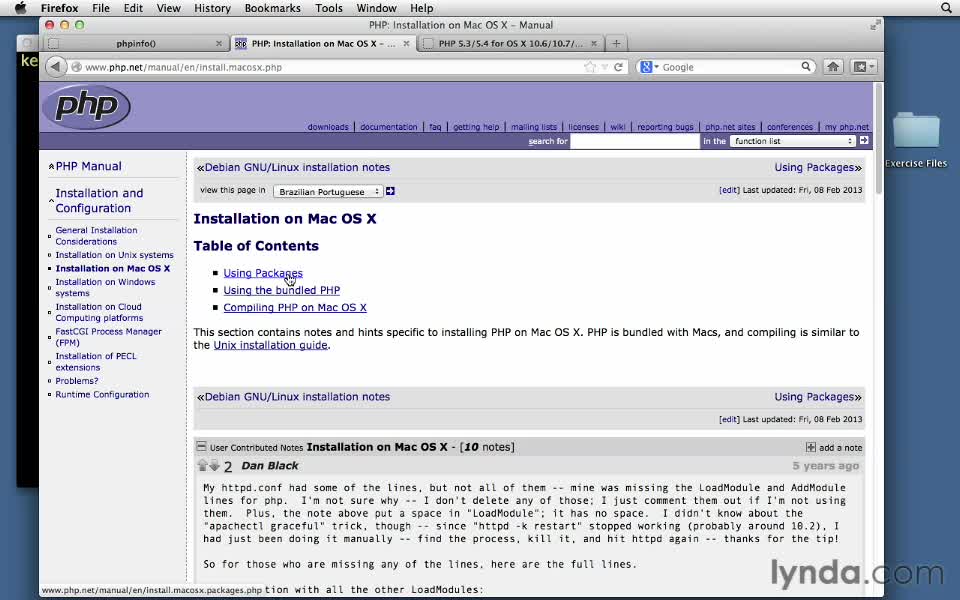Image resolution: width=960 pixels, height=600 pixels.
Task: Reload the page with the refresh icon
Action: click(x=619, y=67)
